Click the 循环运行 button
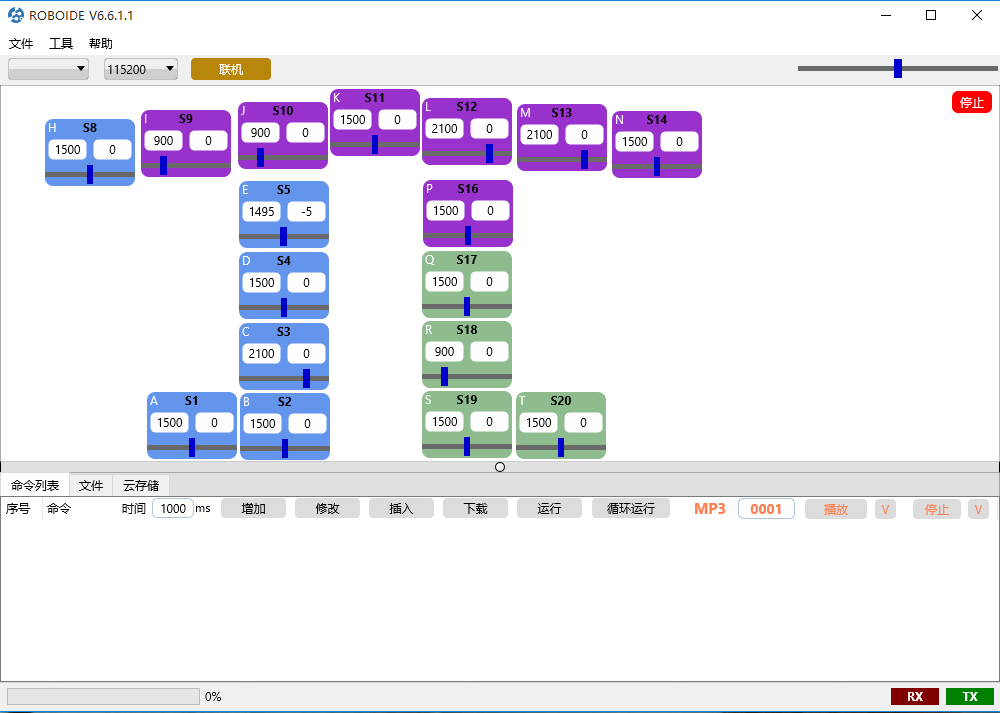1000x713 pixels. coord(631,508)
